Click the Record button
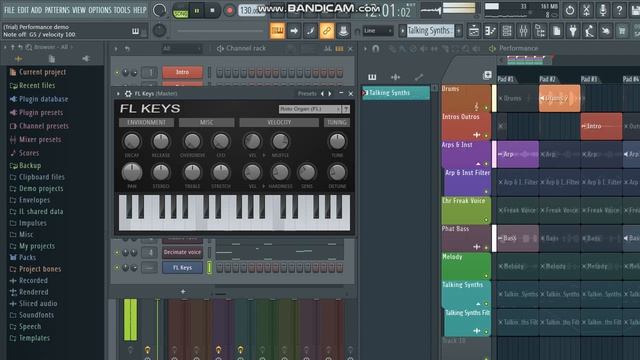640x360 pixels. click(229, 11)
